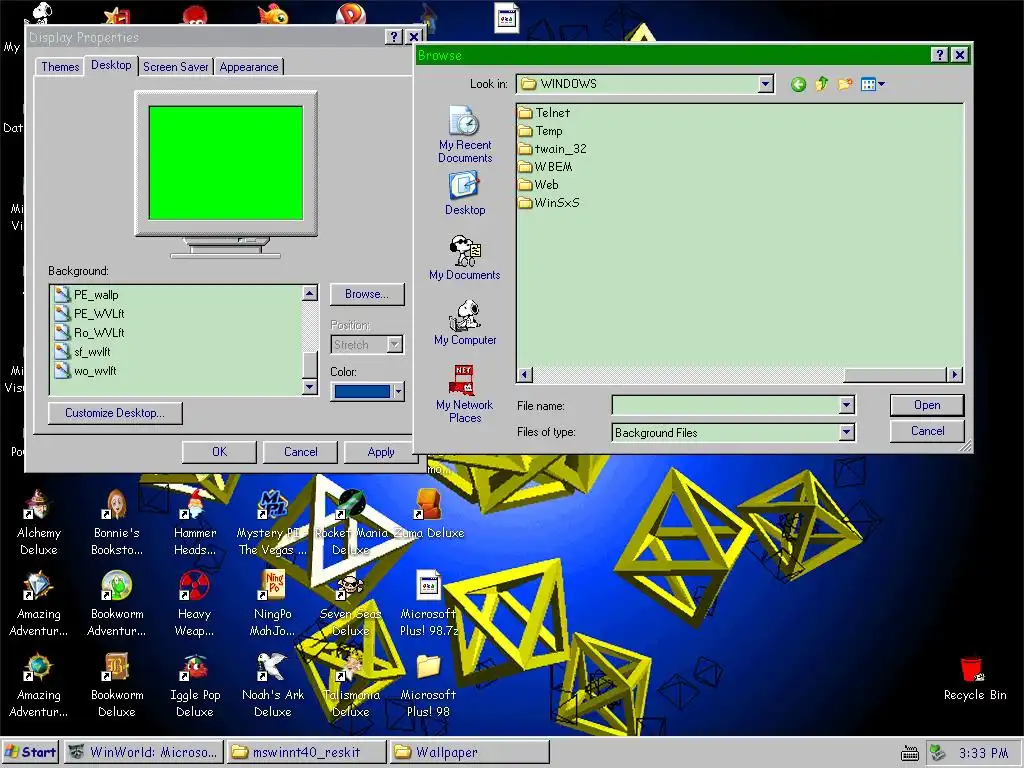1024x768 pixels.
Task: Open the View menu icon in Browse
Action: pos(872,84)
